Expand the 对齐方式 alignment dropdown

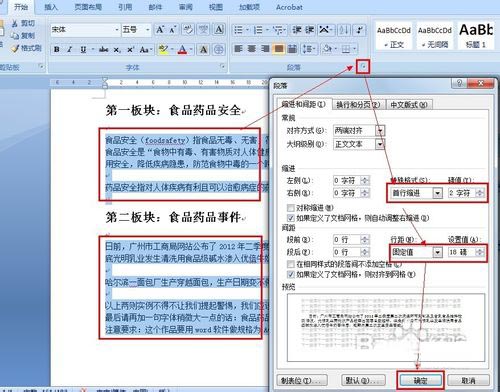point(380,130)
